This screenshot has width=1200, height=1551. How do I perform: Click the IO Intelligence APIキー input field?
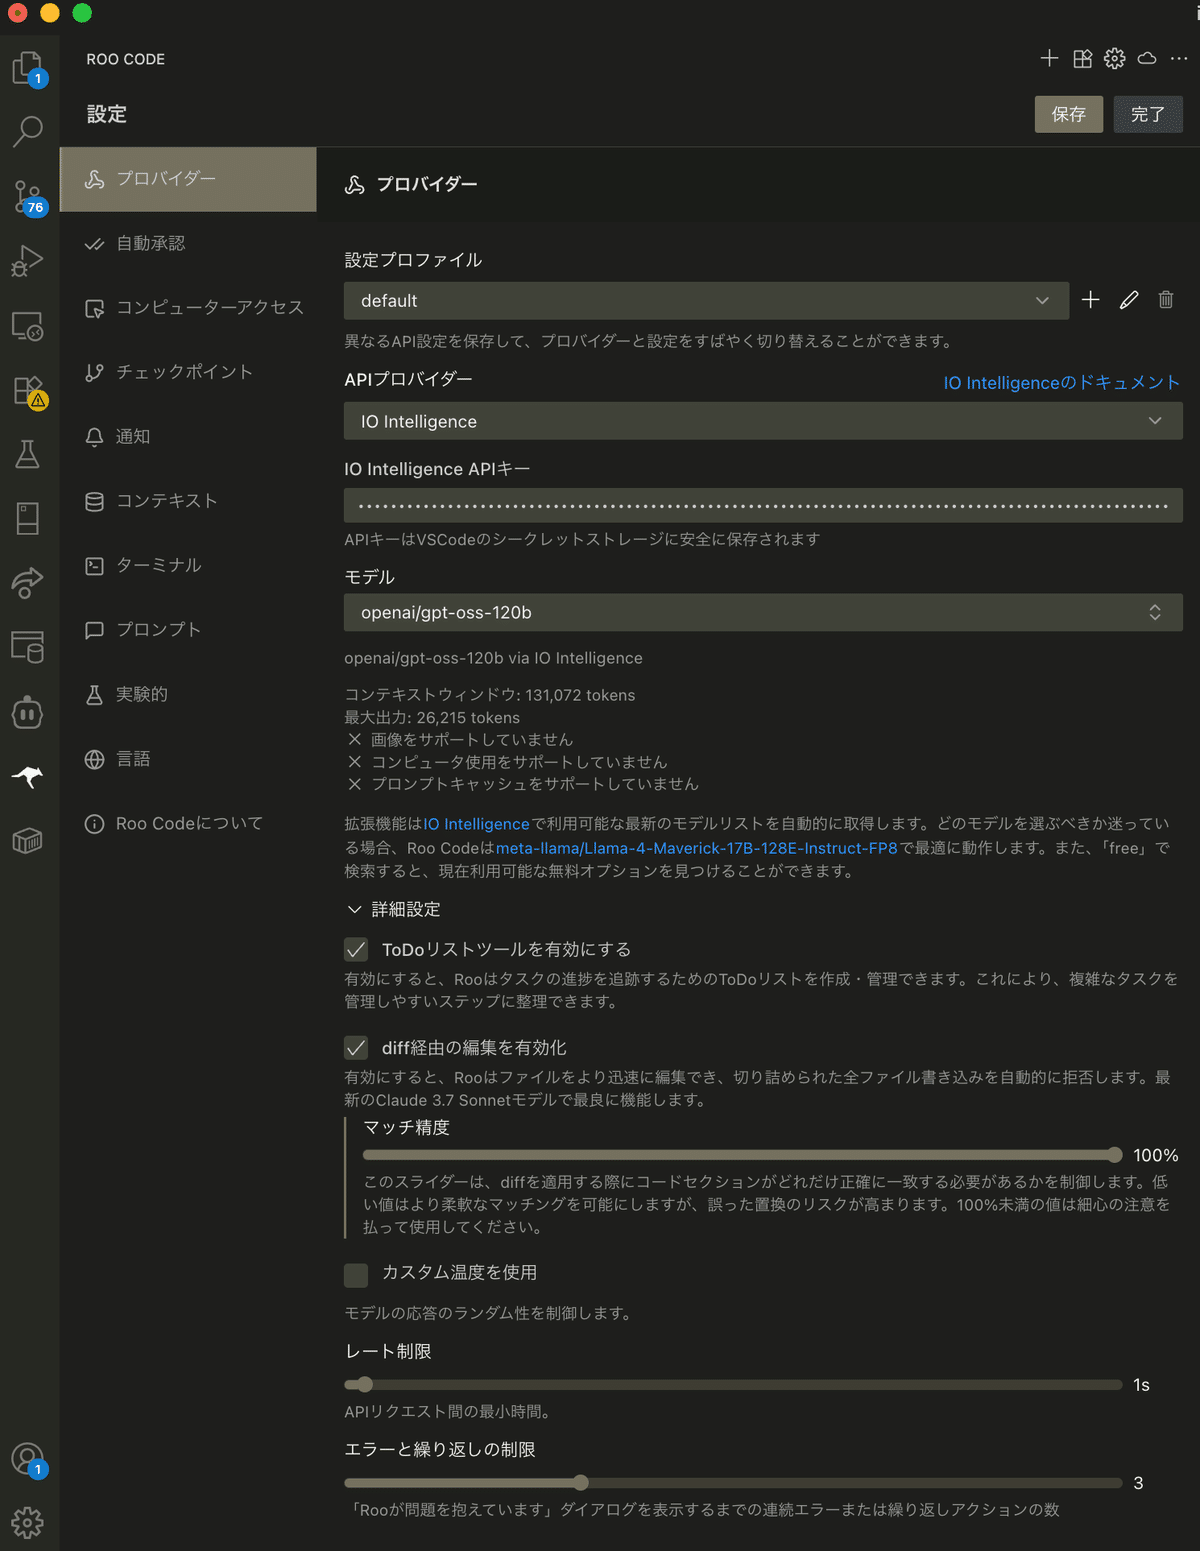pos(763,505)
